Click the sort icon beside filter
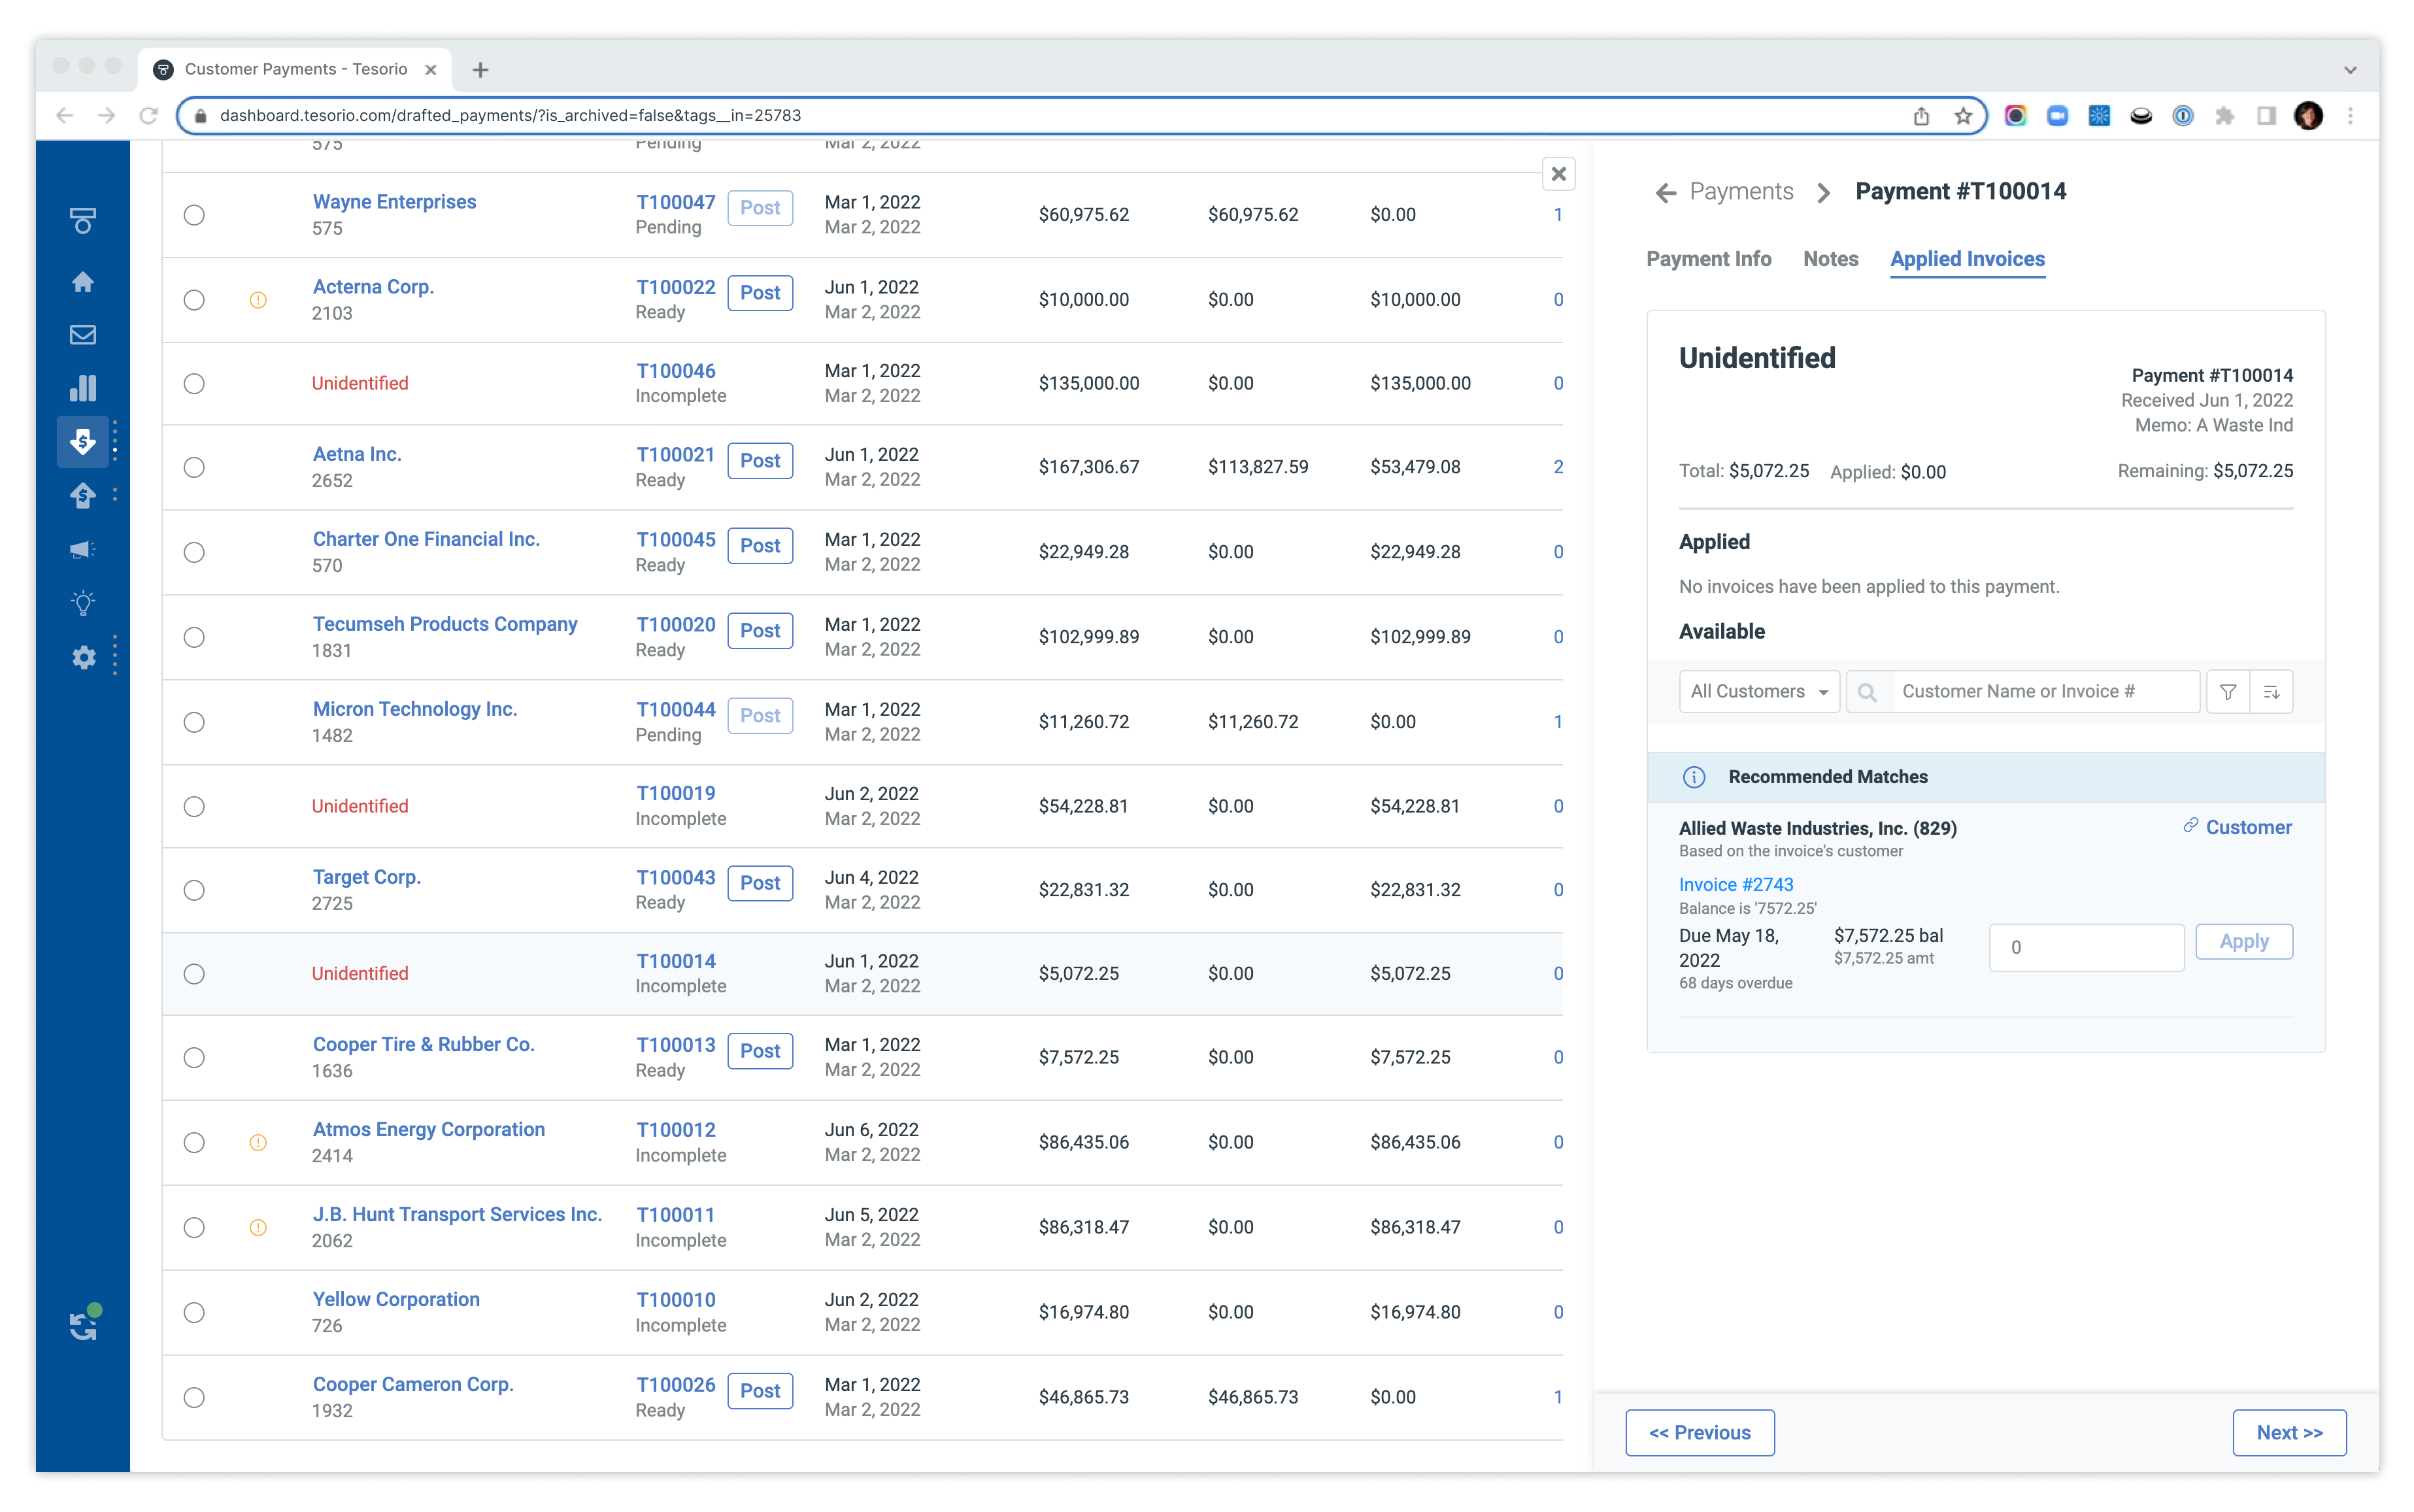The height and width of the screenshot is (1512, 2414). (2271, 692)
